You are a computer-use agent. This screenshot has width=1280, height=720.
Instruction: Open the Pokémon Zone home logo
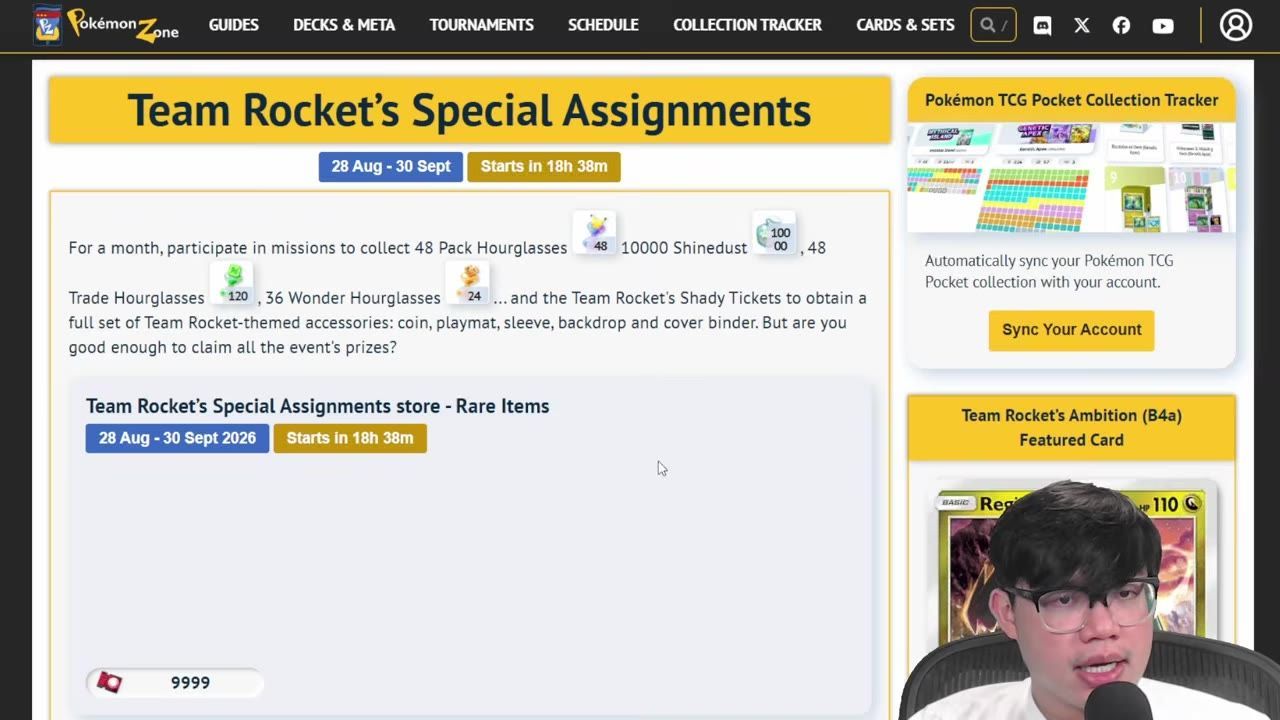pos(105,25)
